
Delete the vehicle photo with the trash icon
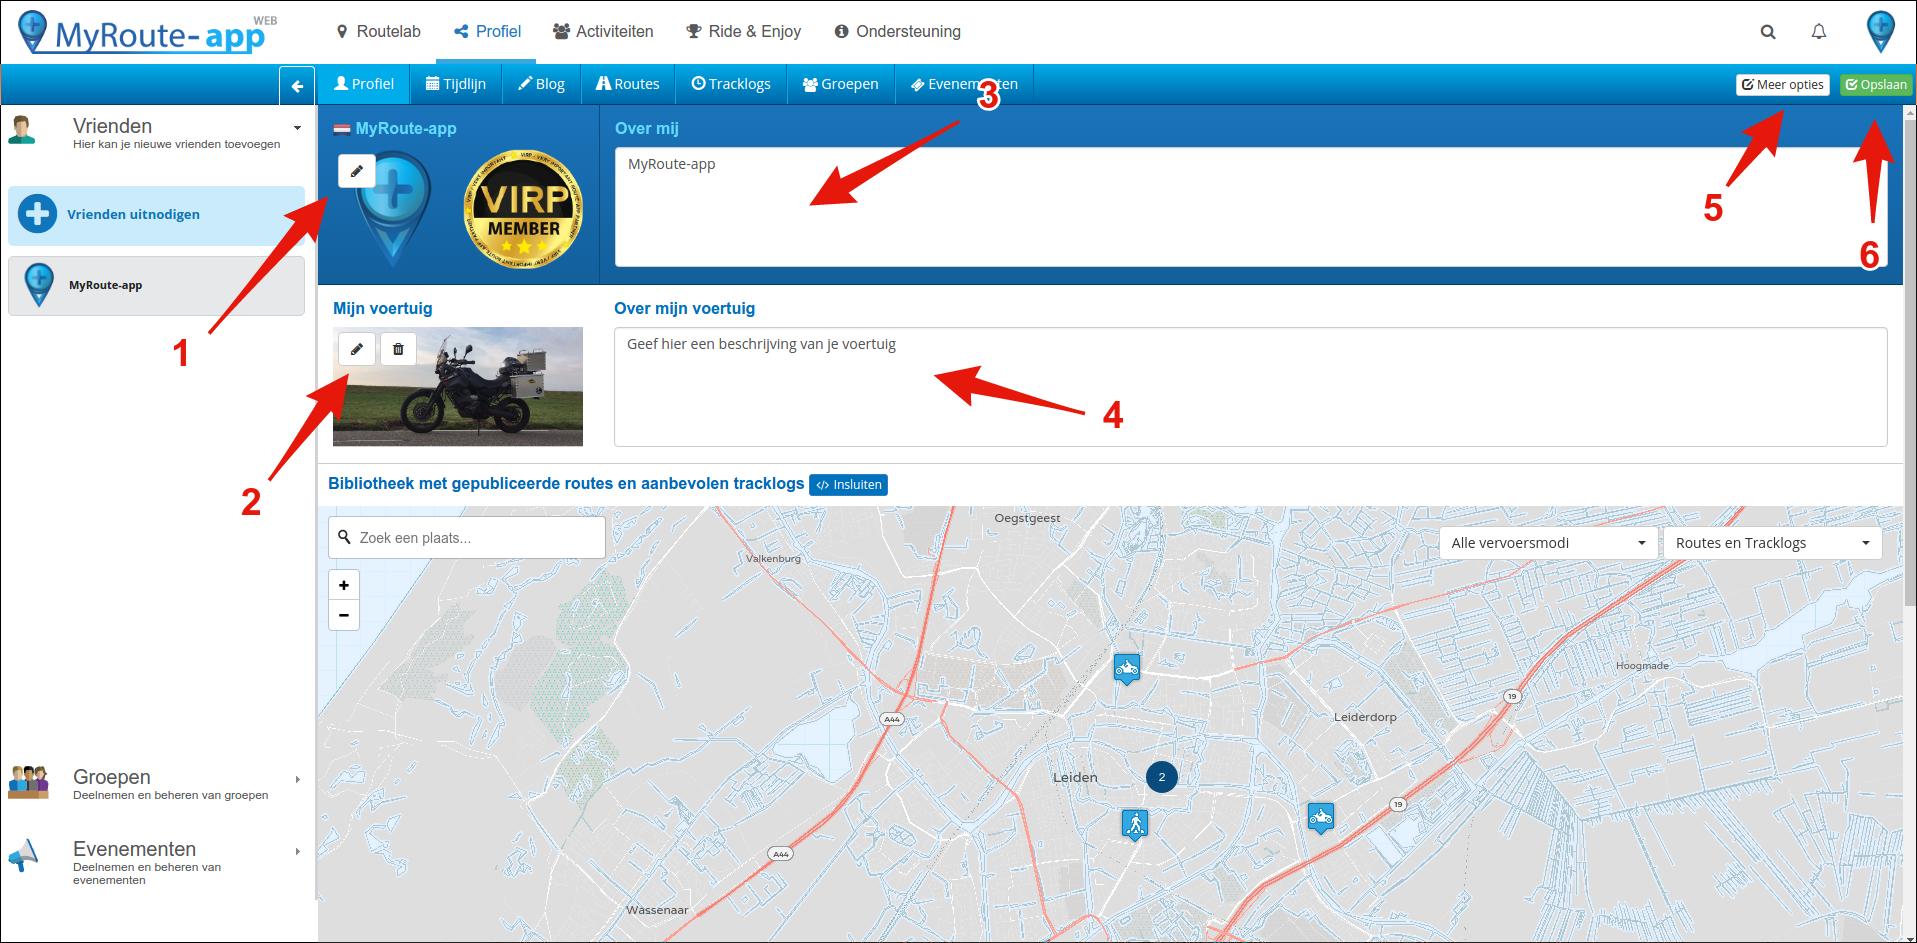(x=398, y=349)
